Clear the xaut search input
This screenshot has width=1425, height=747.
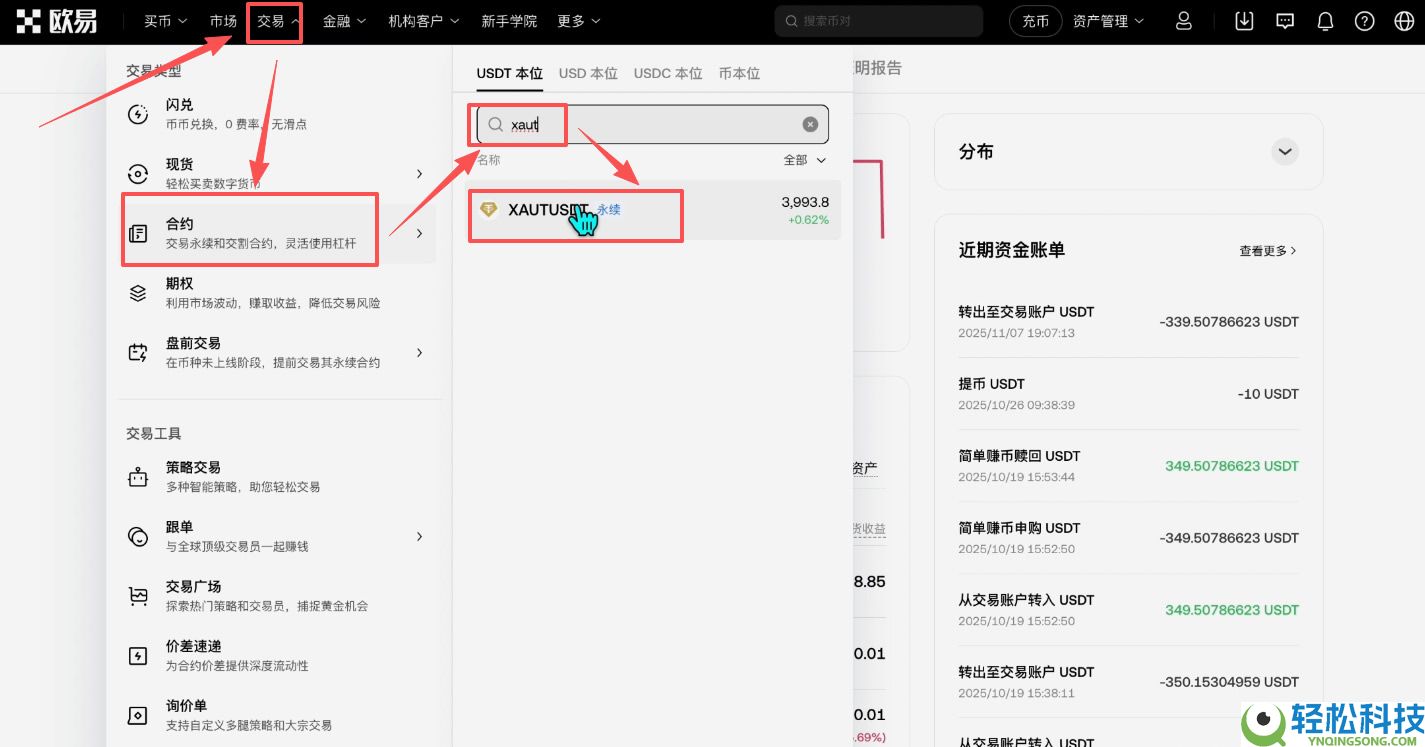(809, 124)
